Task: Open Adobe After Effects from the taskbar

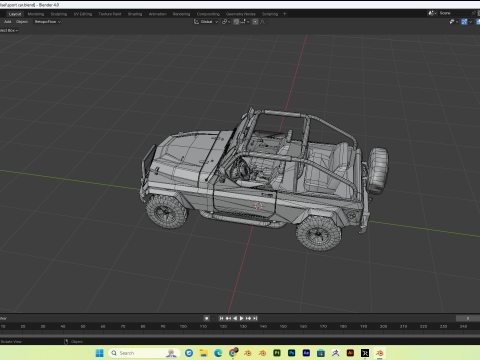Action: (x=306, y=353)
